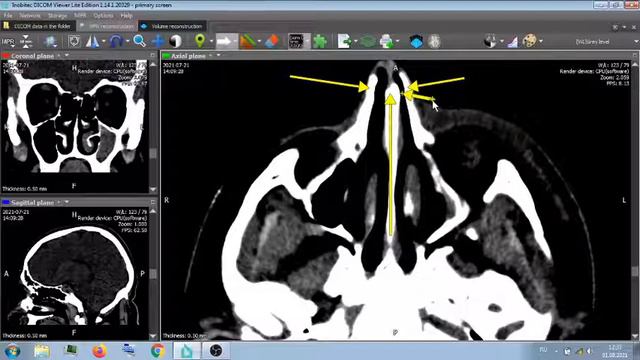
Task: Click the green layered surface icon
Action: click(368, 41)
